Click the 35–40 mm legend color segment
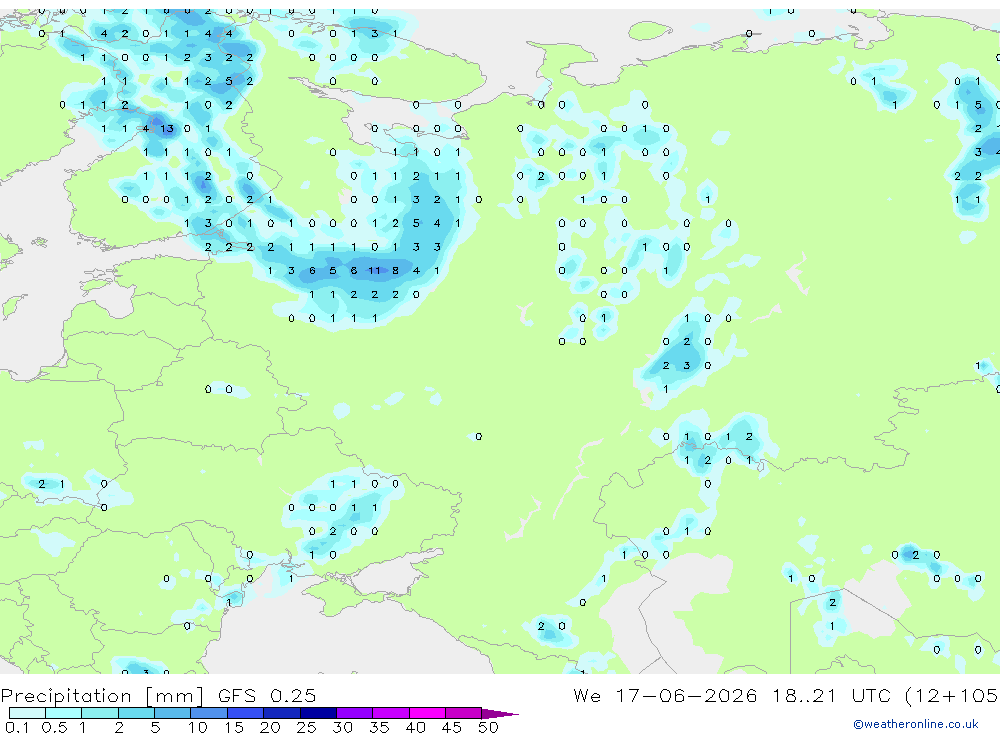The width and height of the screenshot is (1000, 733). [391, 713]
